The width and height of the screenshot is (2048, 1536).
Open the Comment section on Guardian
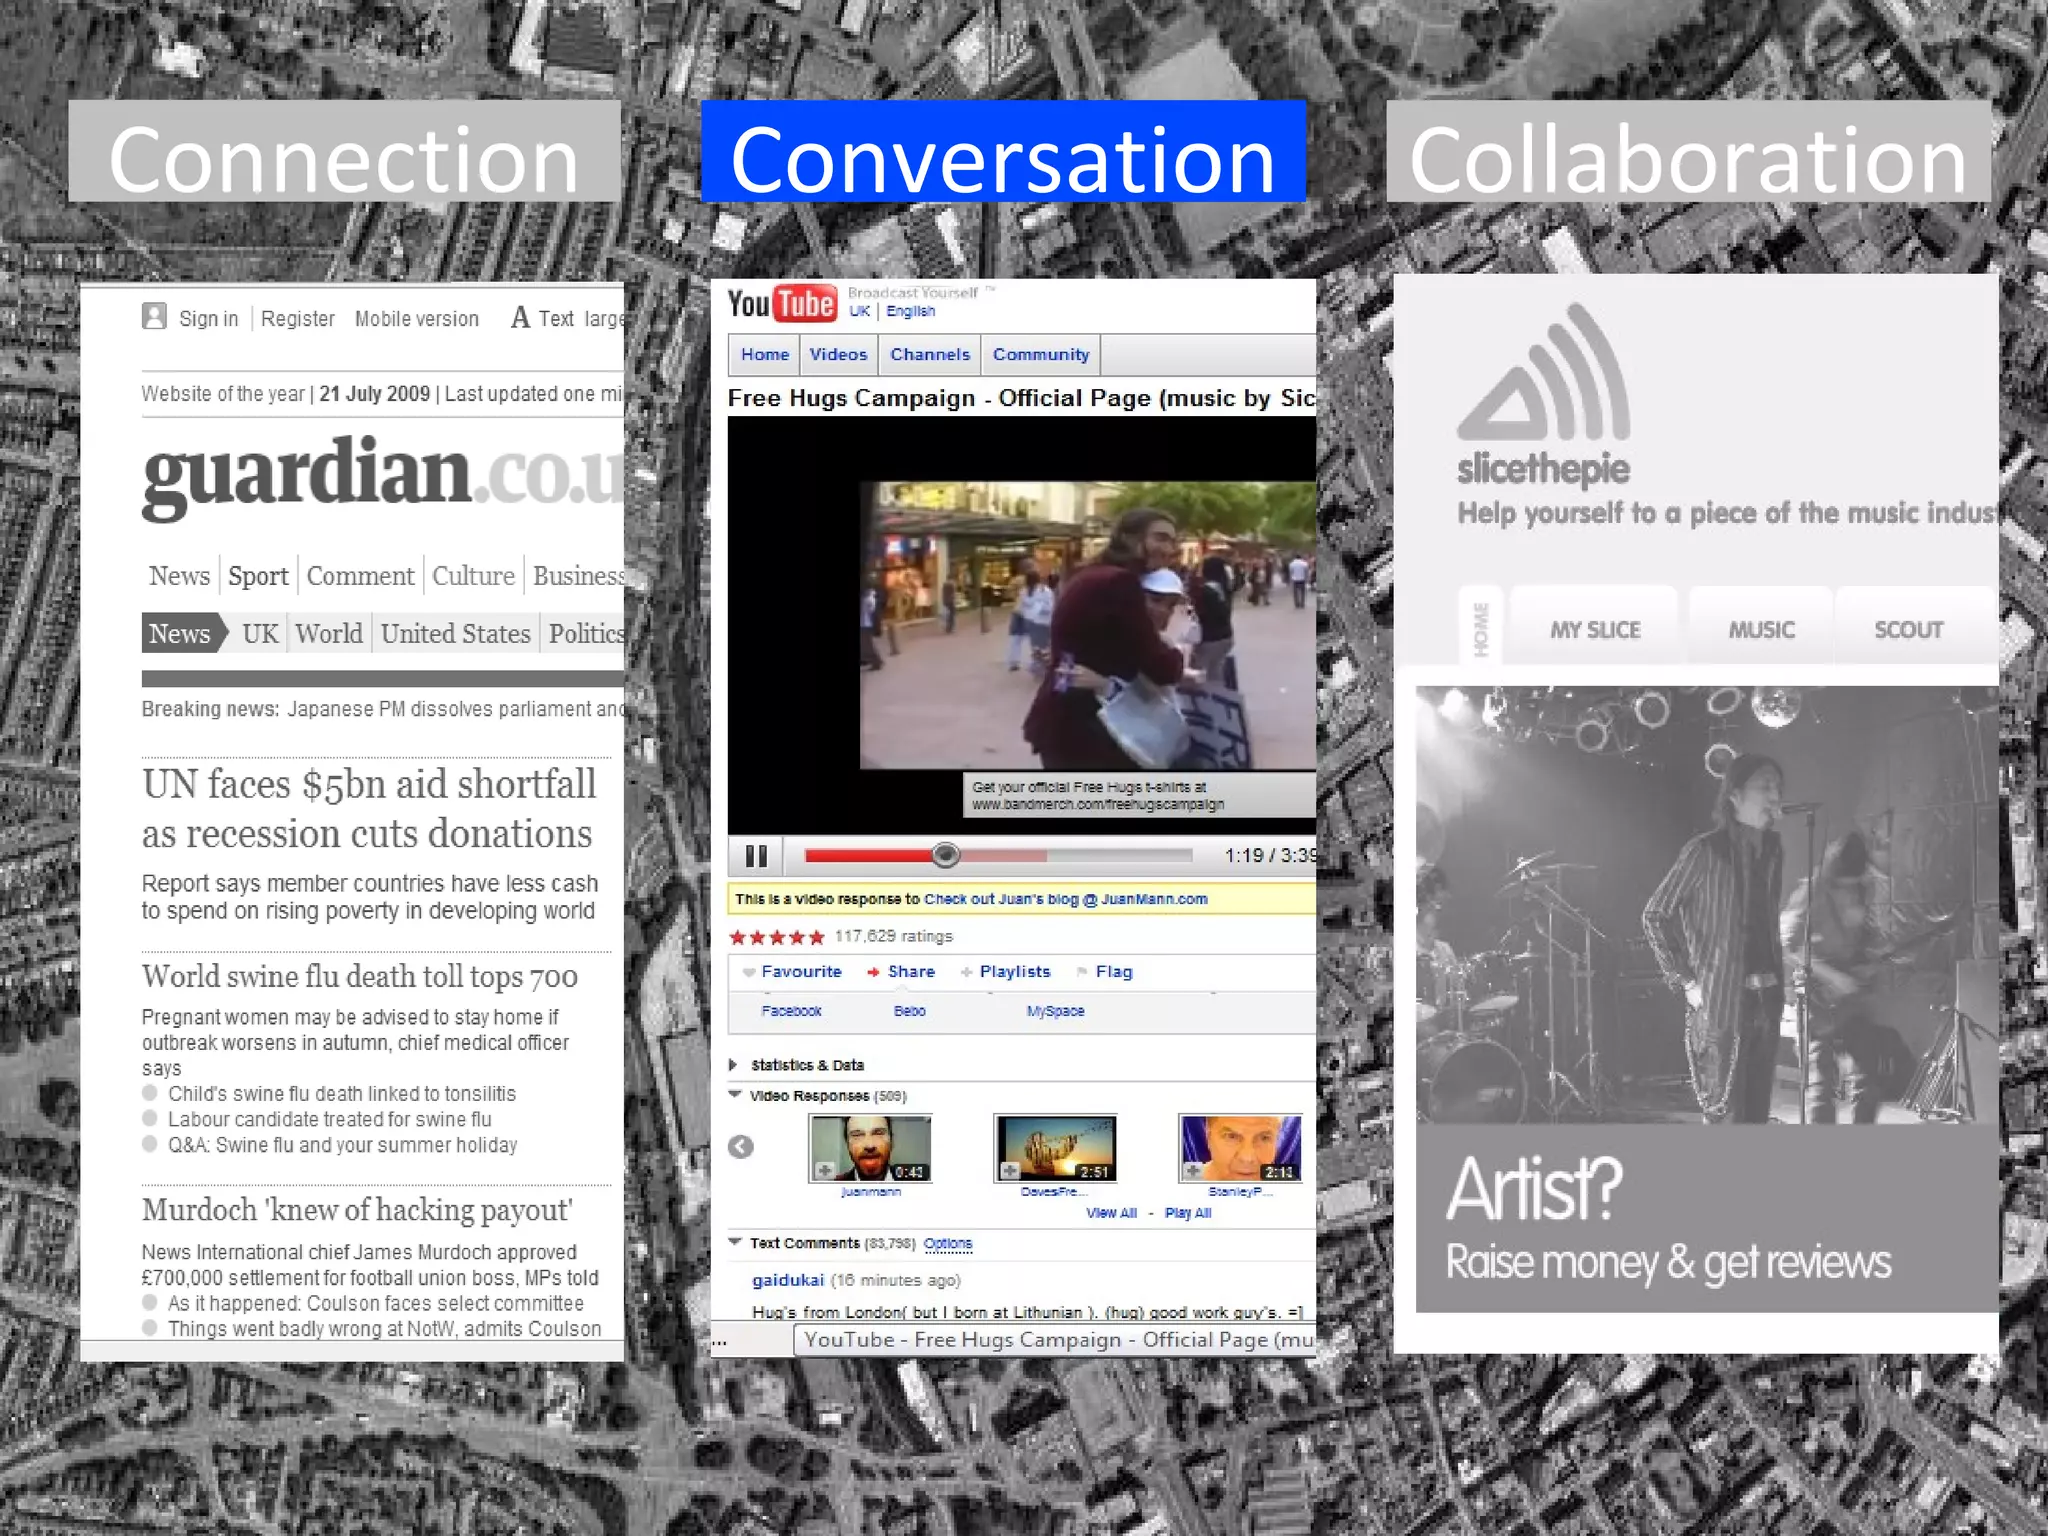(x=360, y=576)
